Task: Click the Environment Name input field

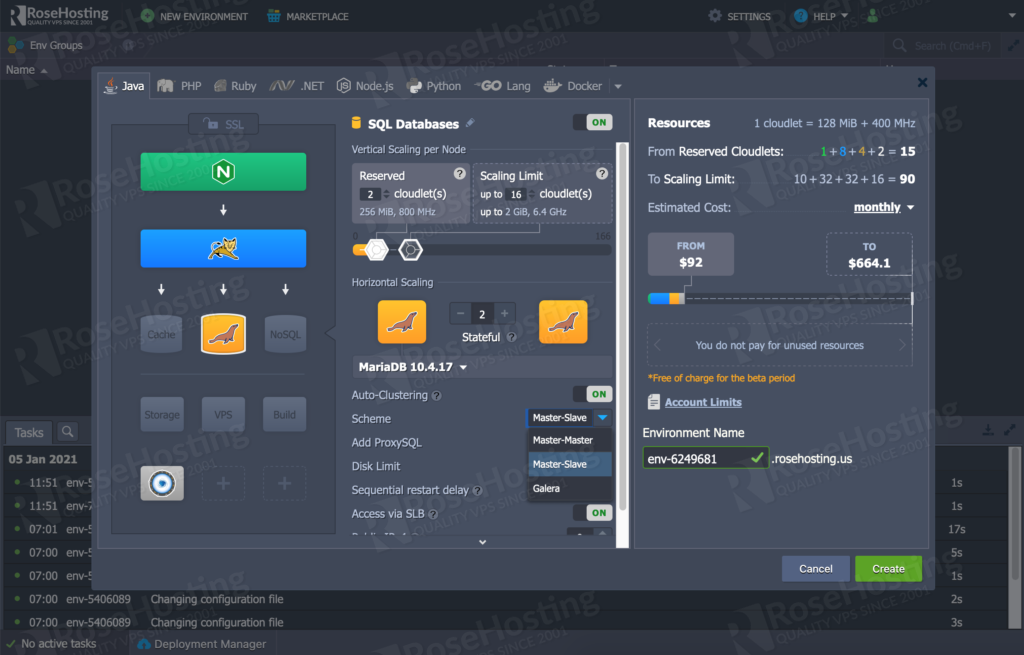Action: point(705,458)
